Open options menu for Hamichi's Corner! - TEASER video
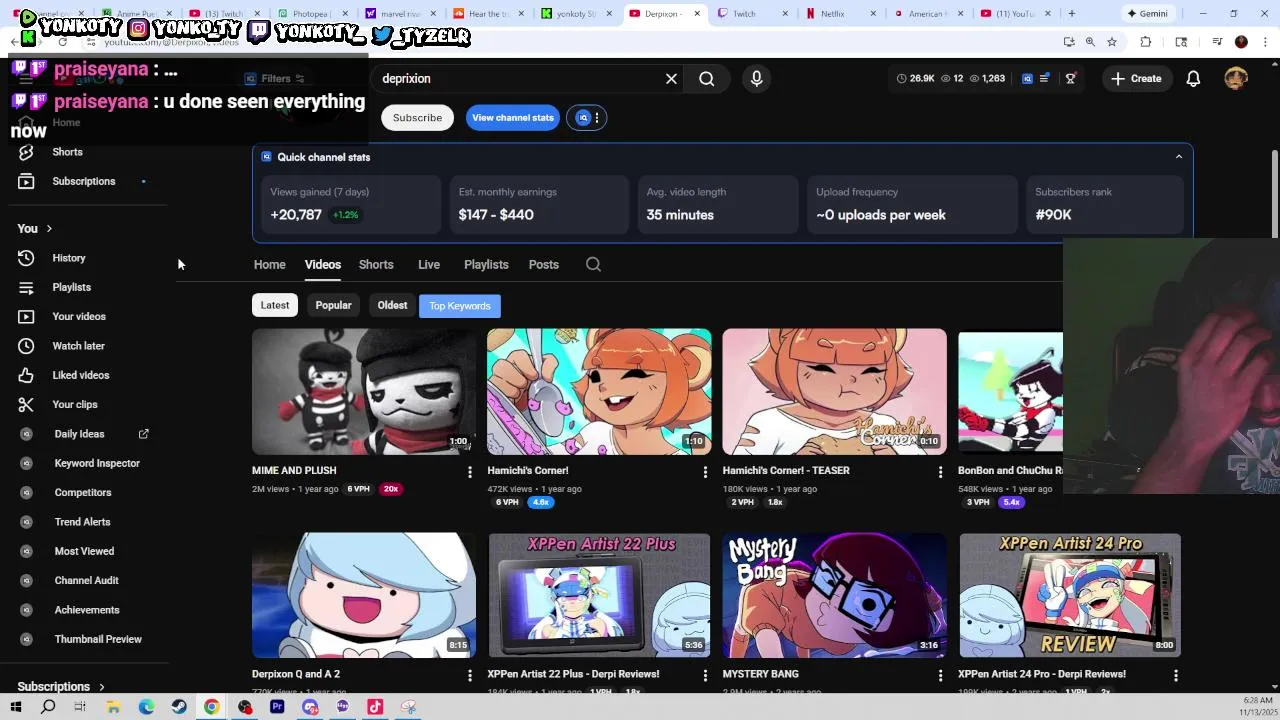This screenshot has width=1280, height=720. [x=940, y=472]
